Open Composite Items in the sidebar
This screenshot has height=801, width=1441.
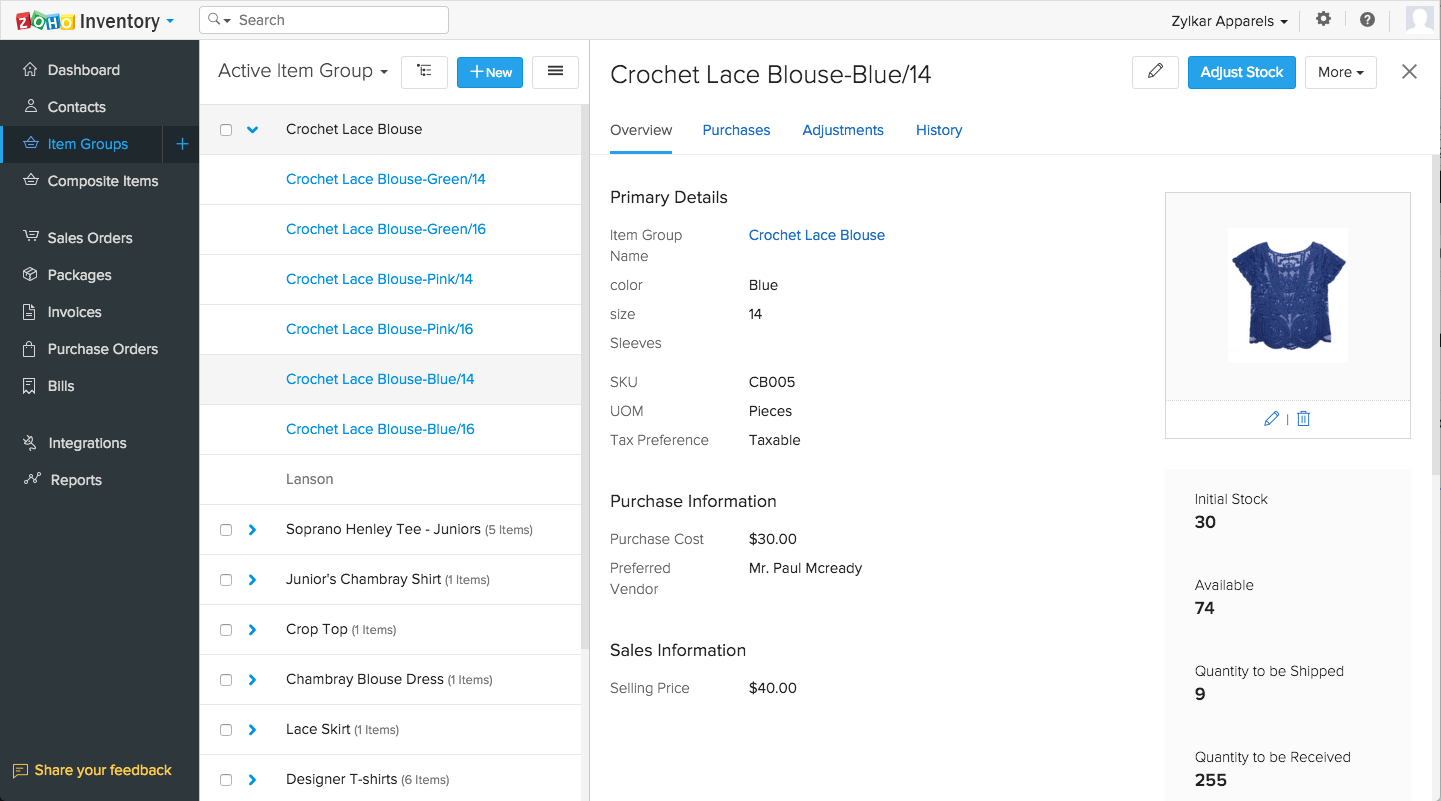[103, 181]
